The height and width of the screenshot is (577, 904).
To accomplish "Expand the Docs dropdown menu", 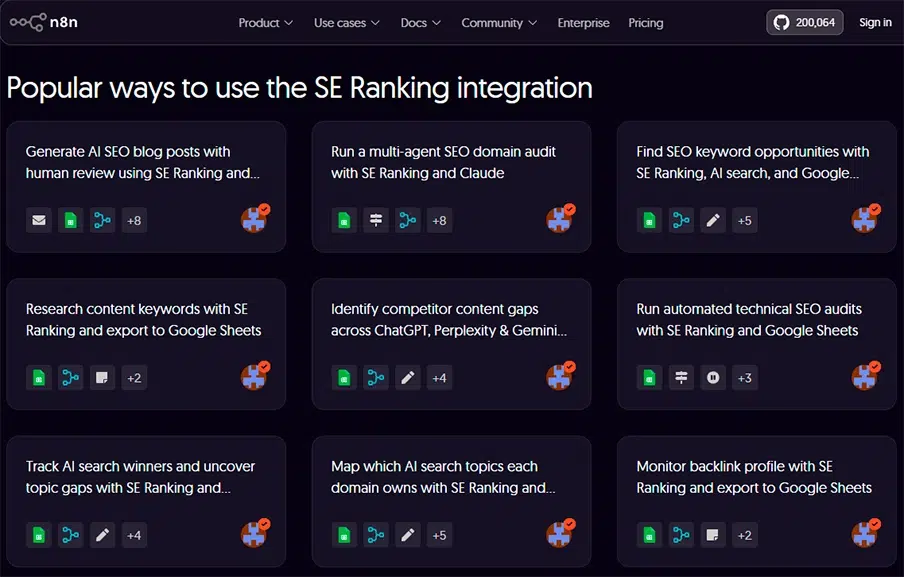I will (x=420, y=23).
